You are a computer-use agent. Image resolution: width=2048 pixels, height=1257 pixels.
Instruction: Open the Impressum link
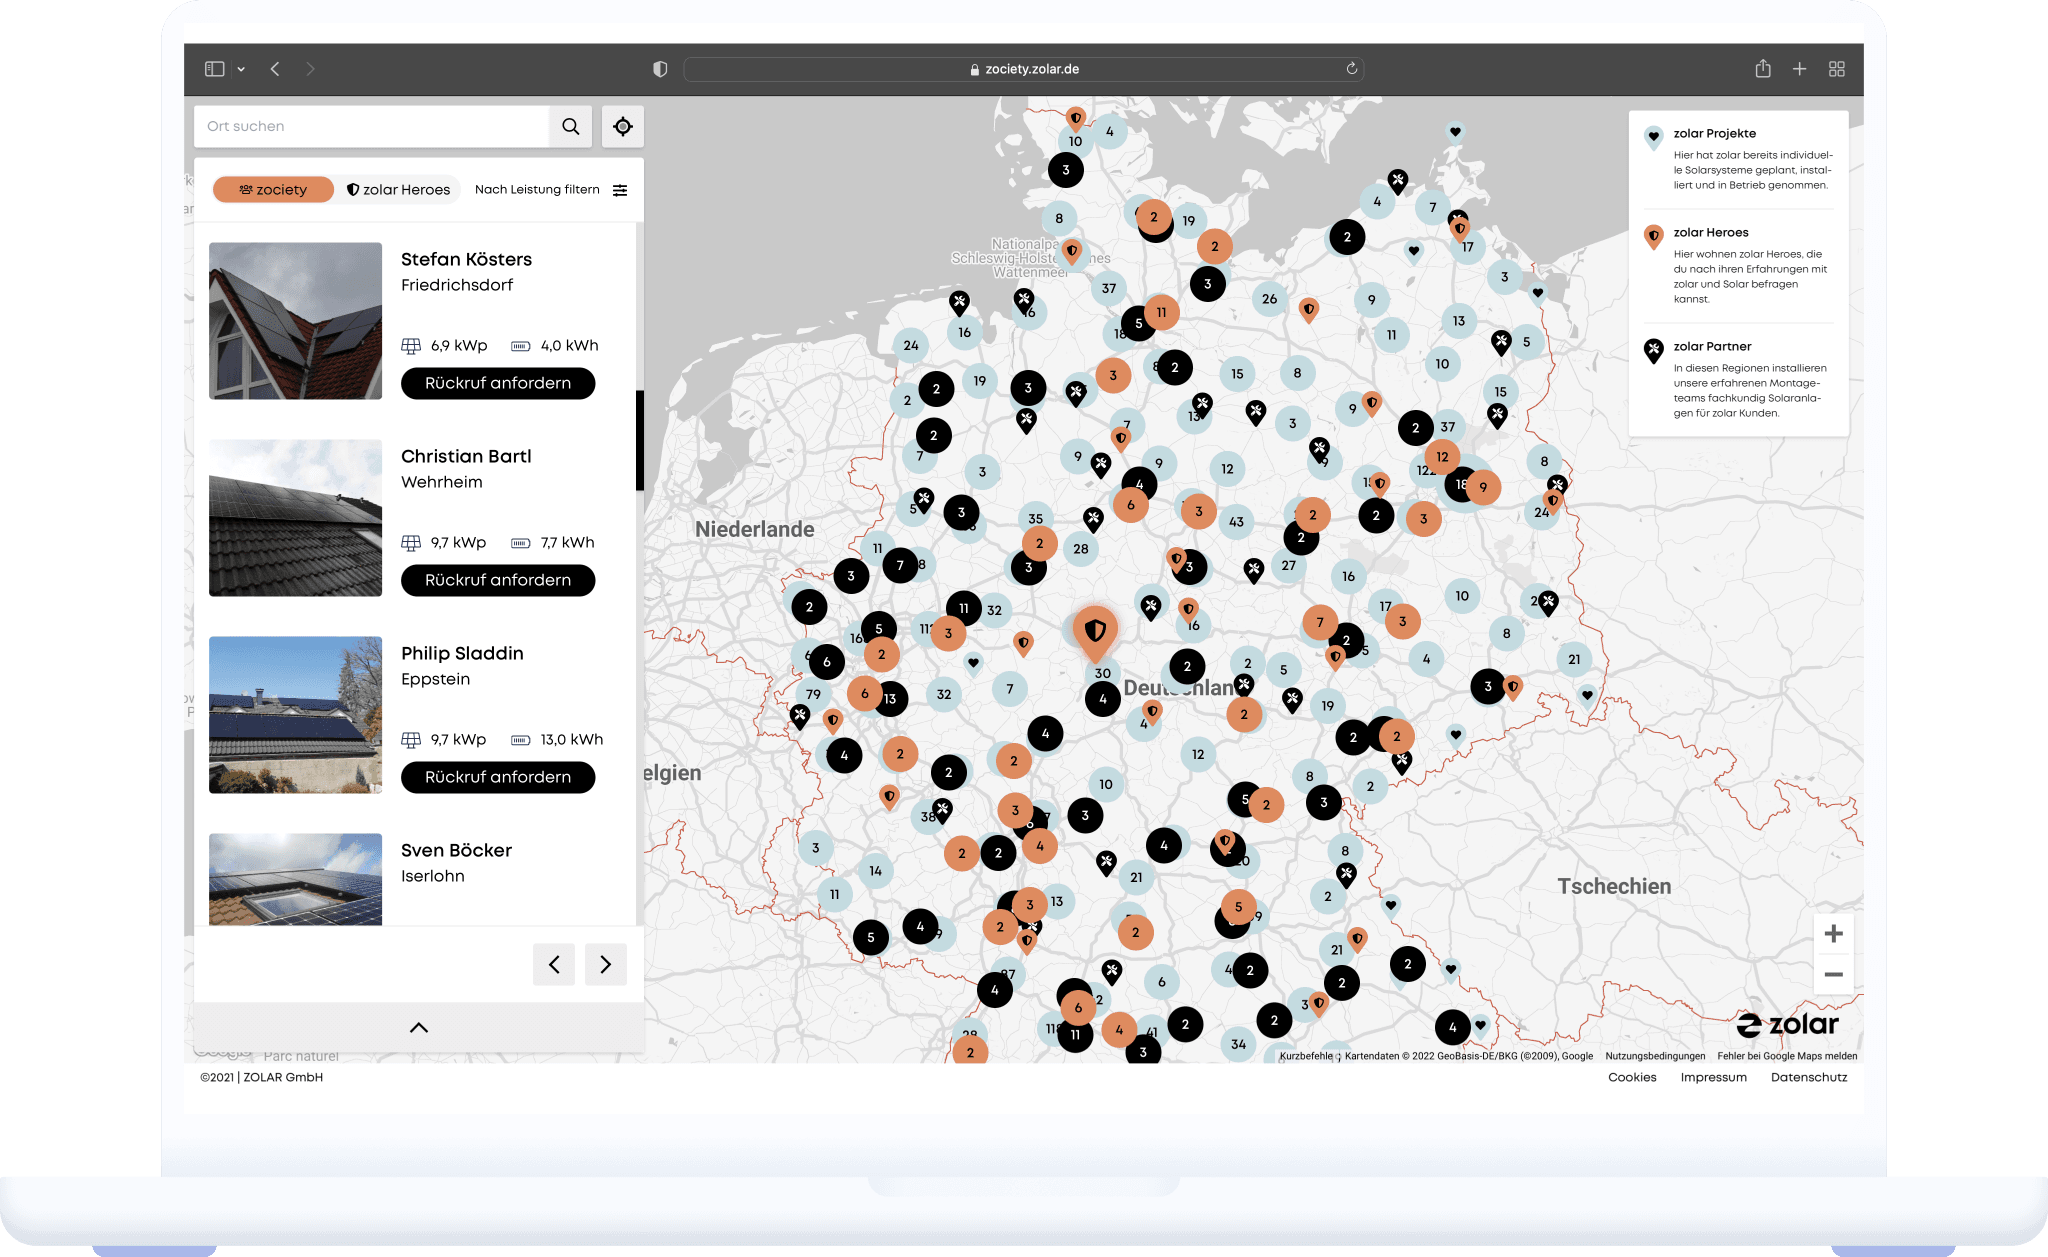point(1714,1077)
